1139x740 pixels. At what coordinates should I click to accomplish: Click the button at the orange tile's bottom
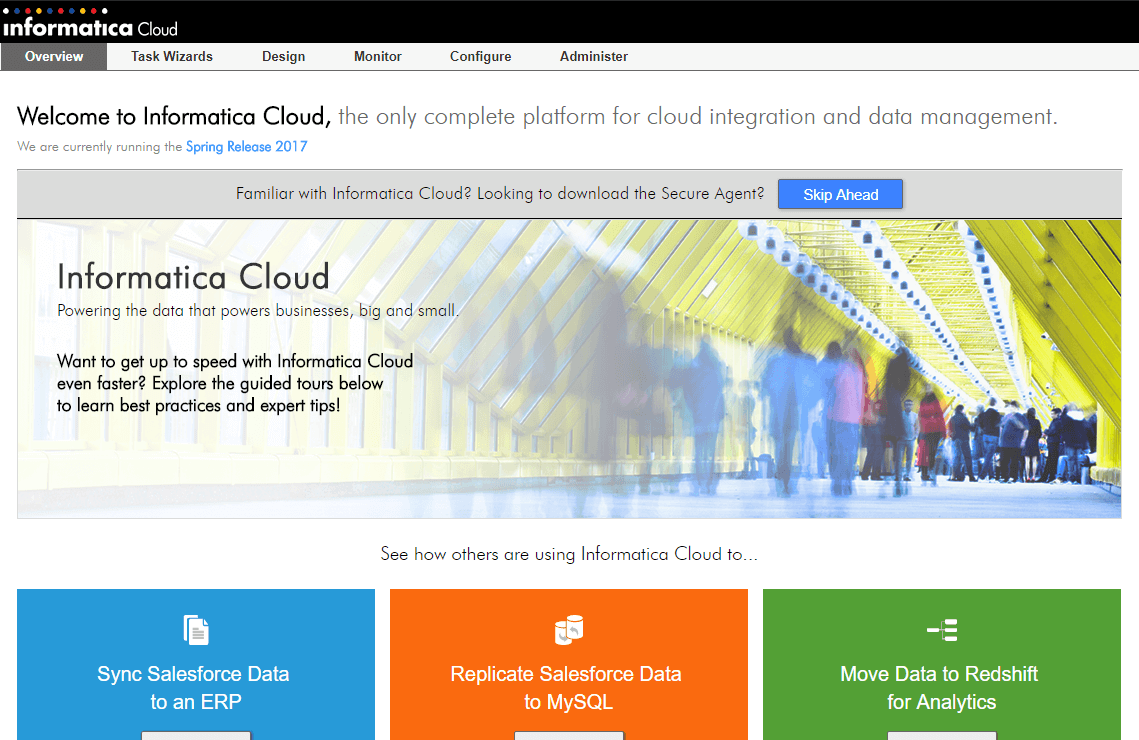(x=568, y=735)
